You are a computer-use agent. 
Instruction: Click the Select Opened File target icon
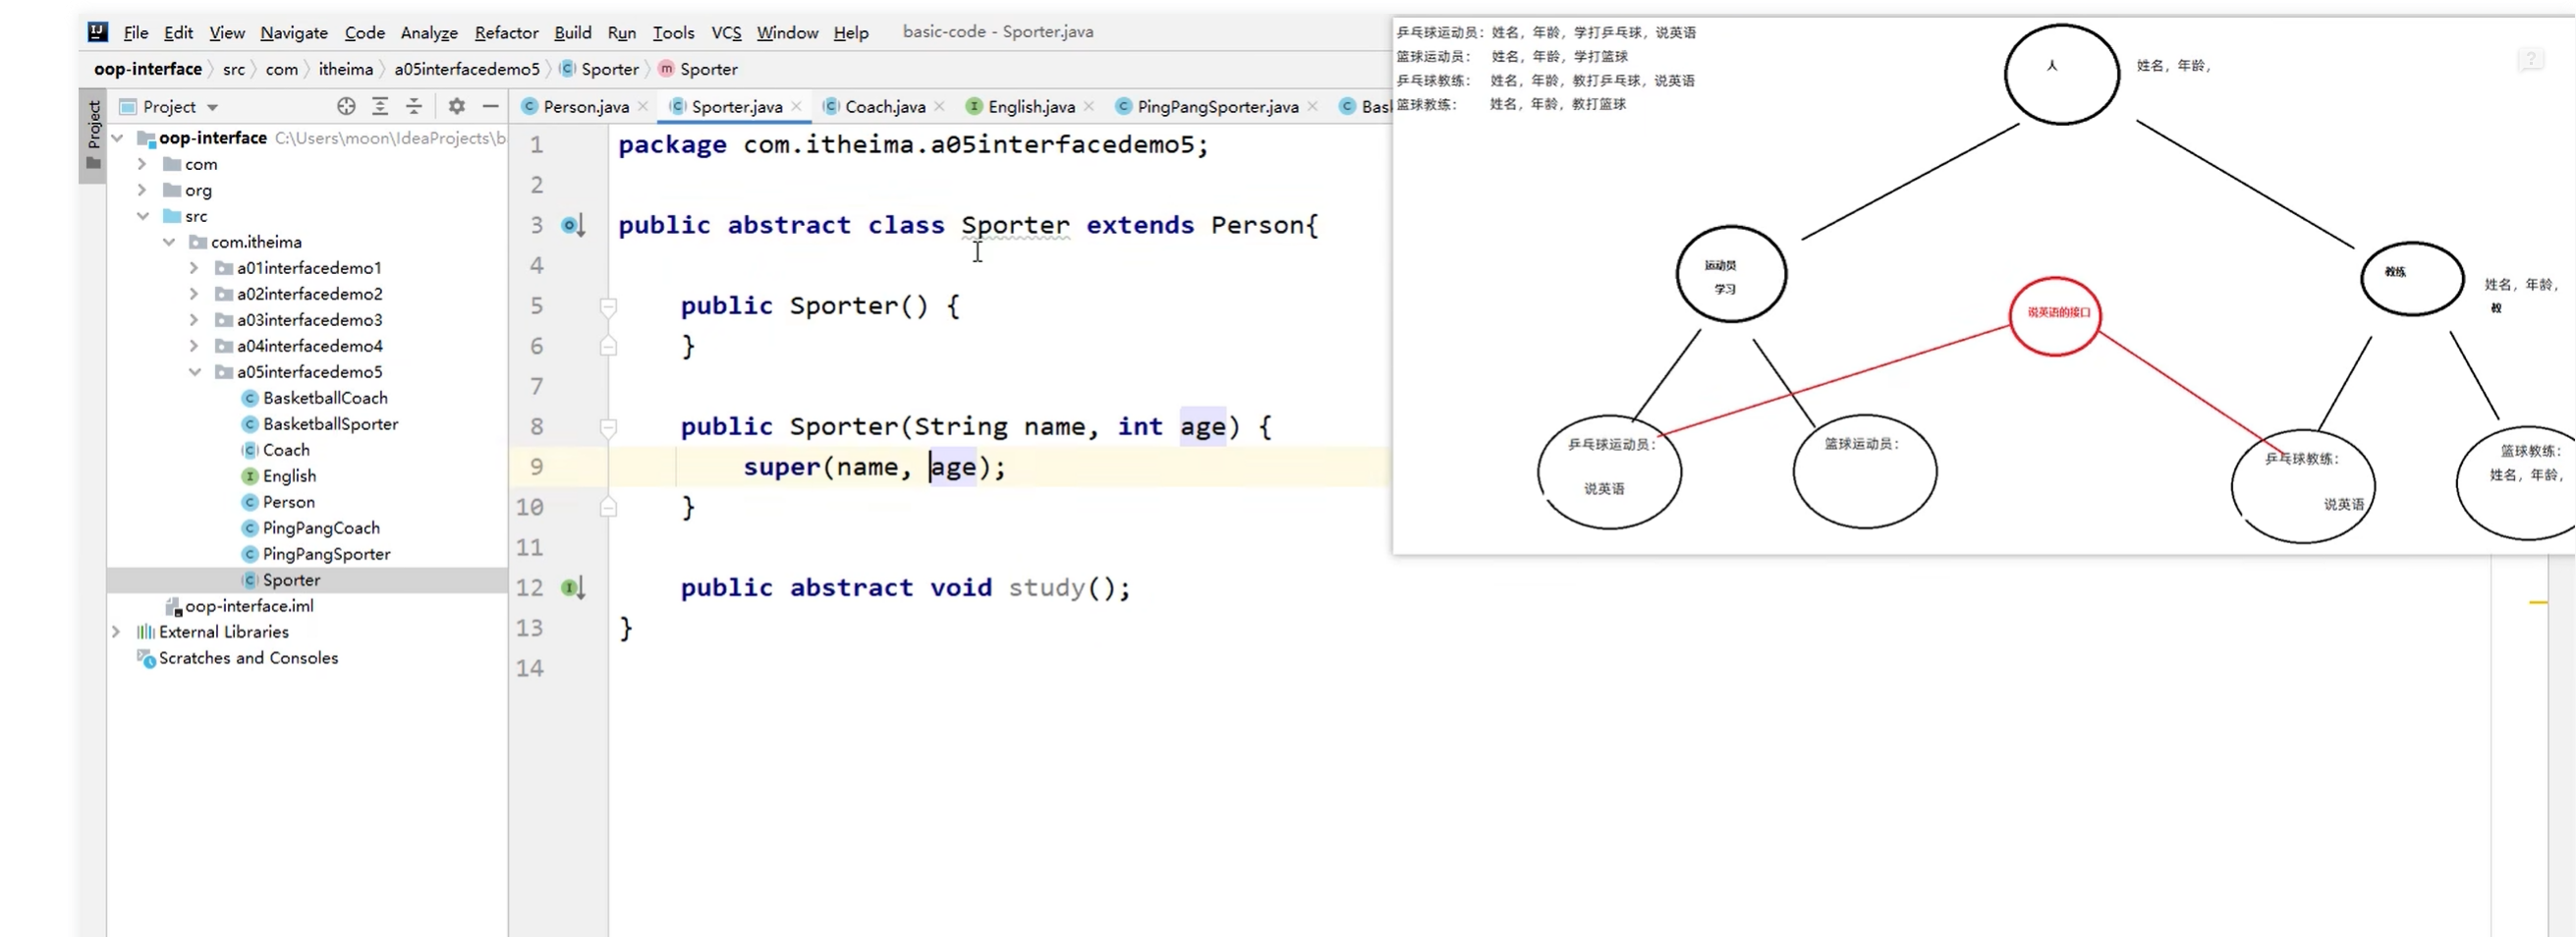tap(346, 106)
